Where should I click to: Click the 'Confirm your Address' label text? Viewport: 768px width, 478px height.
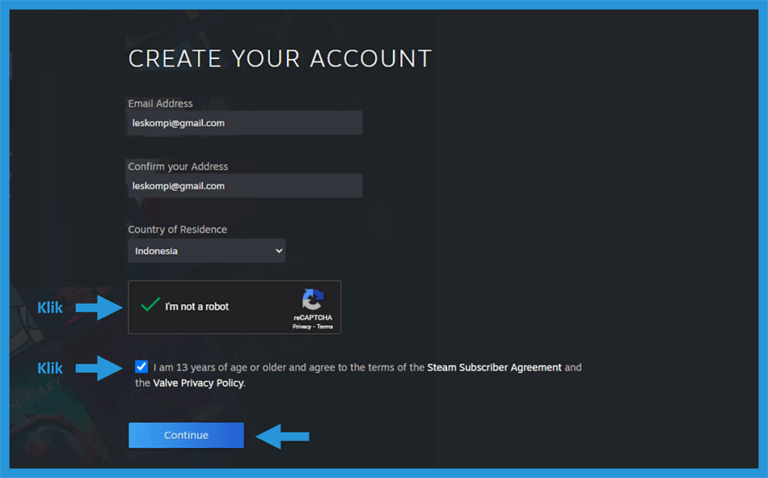pos(178,167)
